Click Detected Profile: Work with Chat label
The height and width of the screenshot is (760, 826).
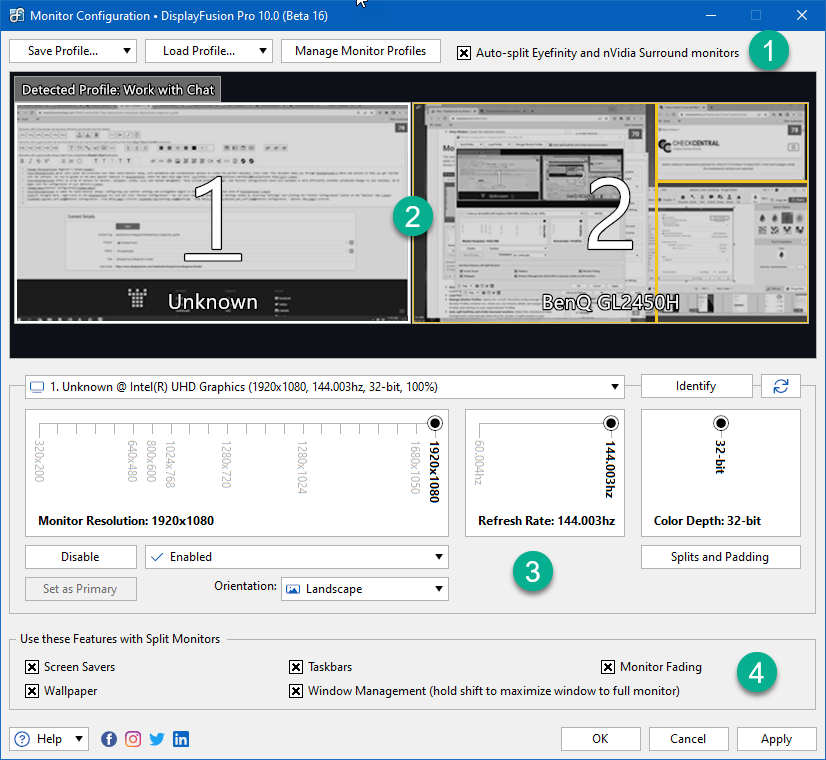click(118, 90)
